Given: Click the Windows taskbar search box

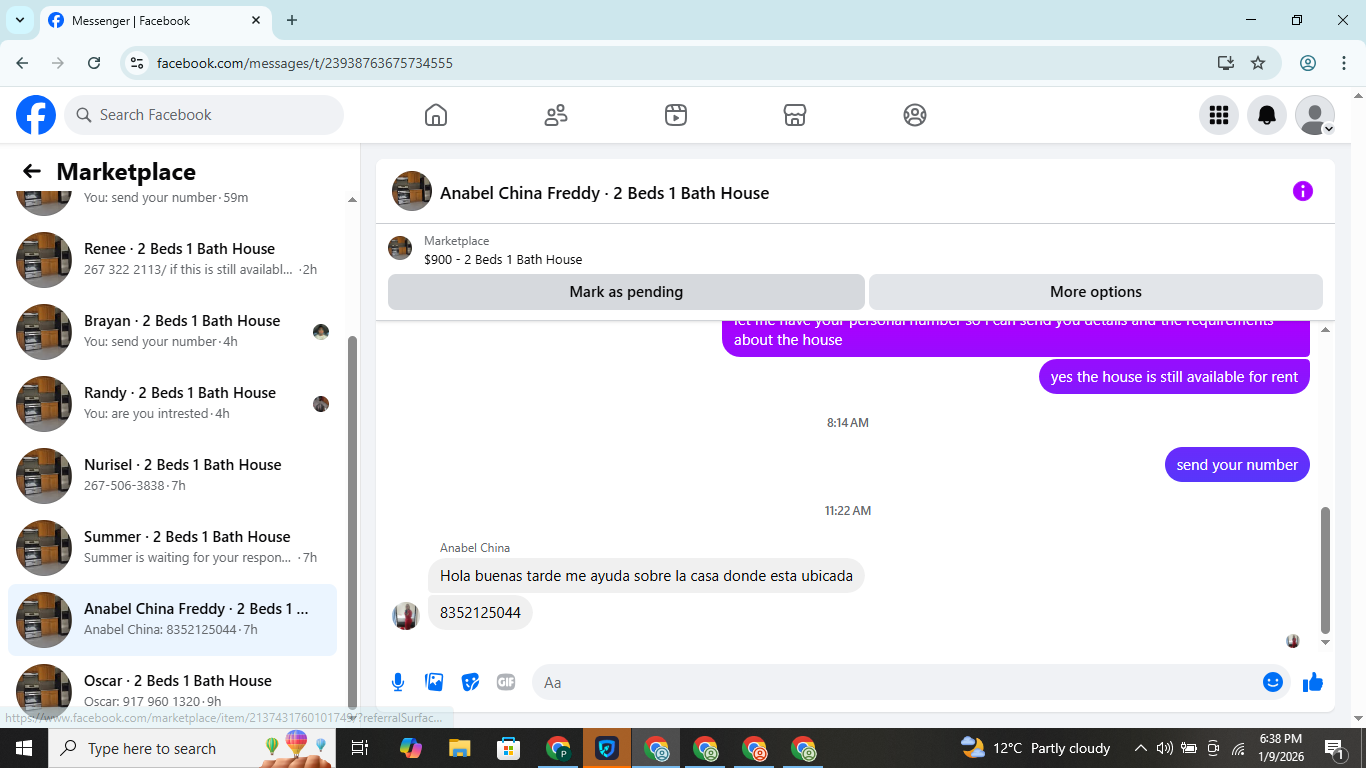Looking at the screenshot, I should click(193, 748).
